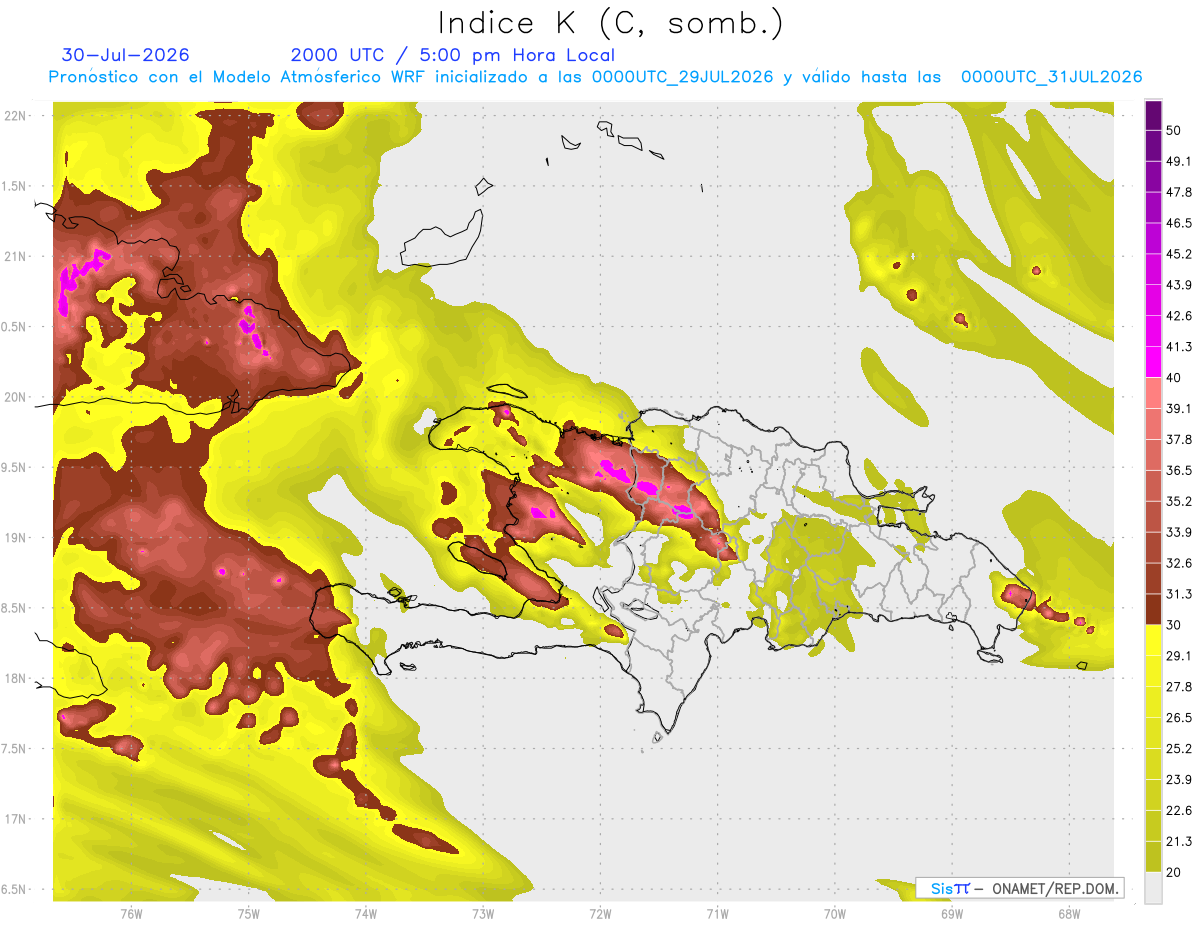Viewport: 1200px width, 927px height.
Task: Click latitude axis label "17N"
Action: (16, 819)
